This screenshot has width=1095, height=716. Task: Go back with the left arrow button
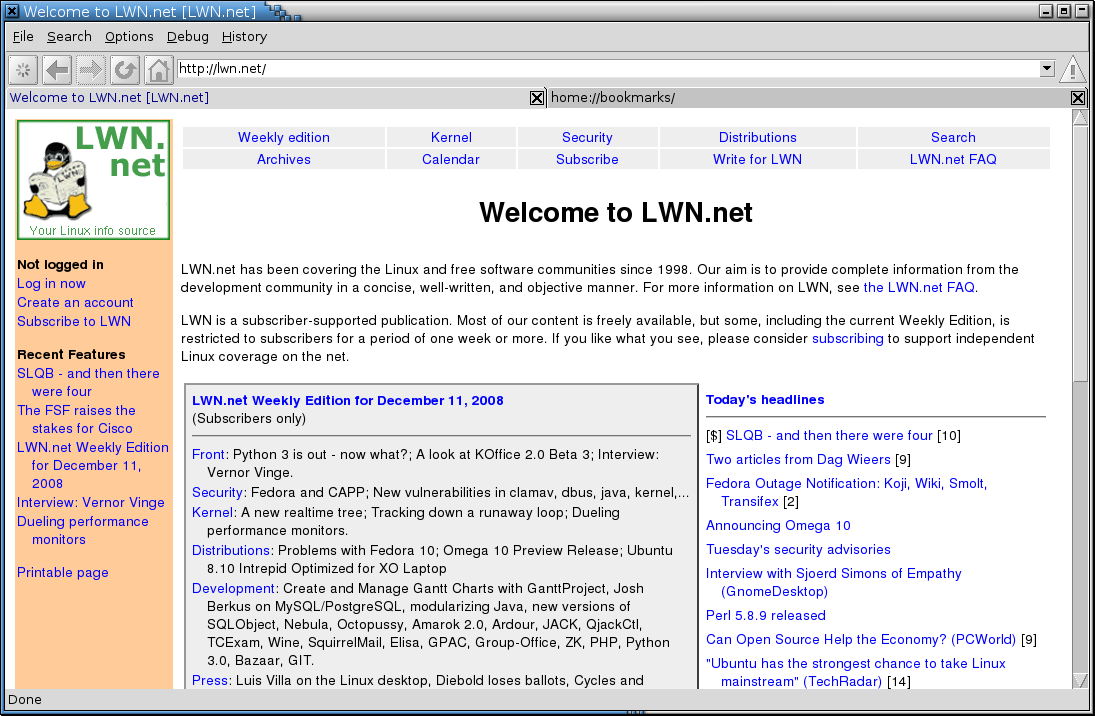click(x=57, y=70)
